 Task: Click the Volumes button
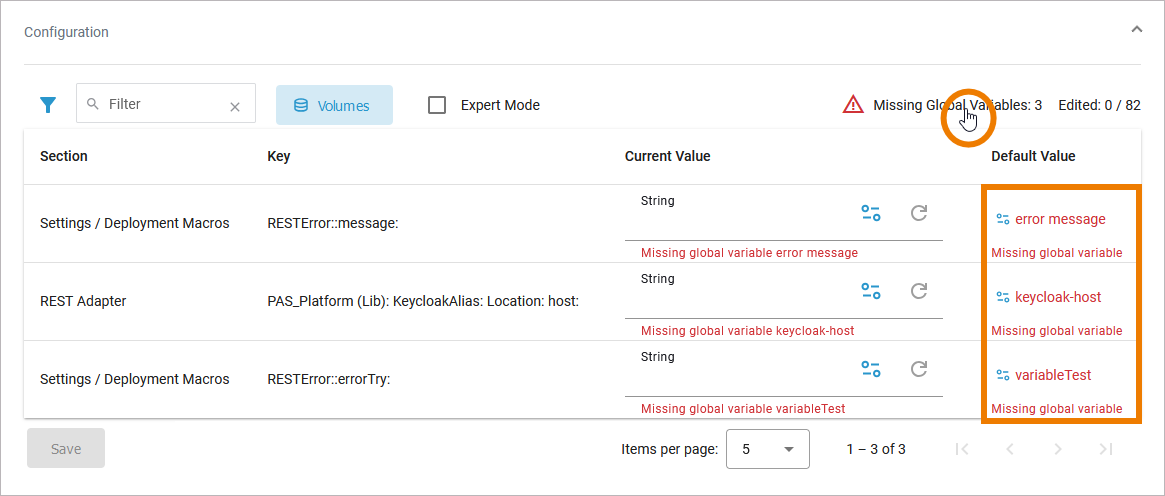pos(334,105)
